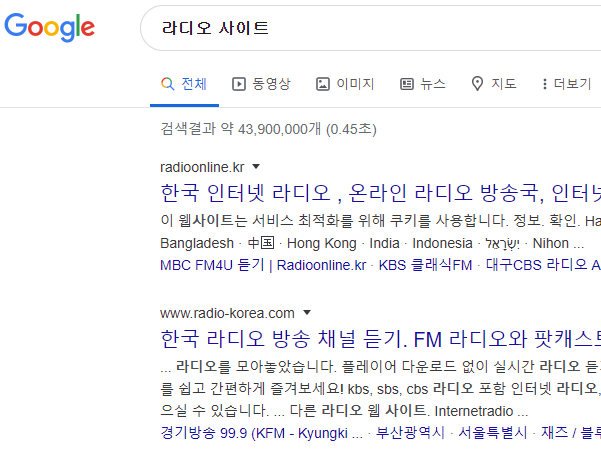Open the 한국 라디오 방송 채널 듣기 result
The height and width of the screenshot is (451, 601).
pos(381,339)
